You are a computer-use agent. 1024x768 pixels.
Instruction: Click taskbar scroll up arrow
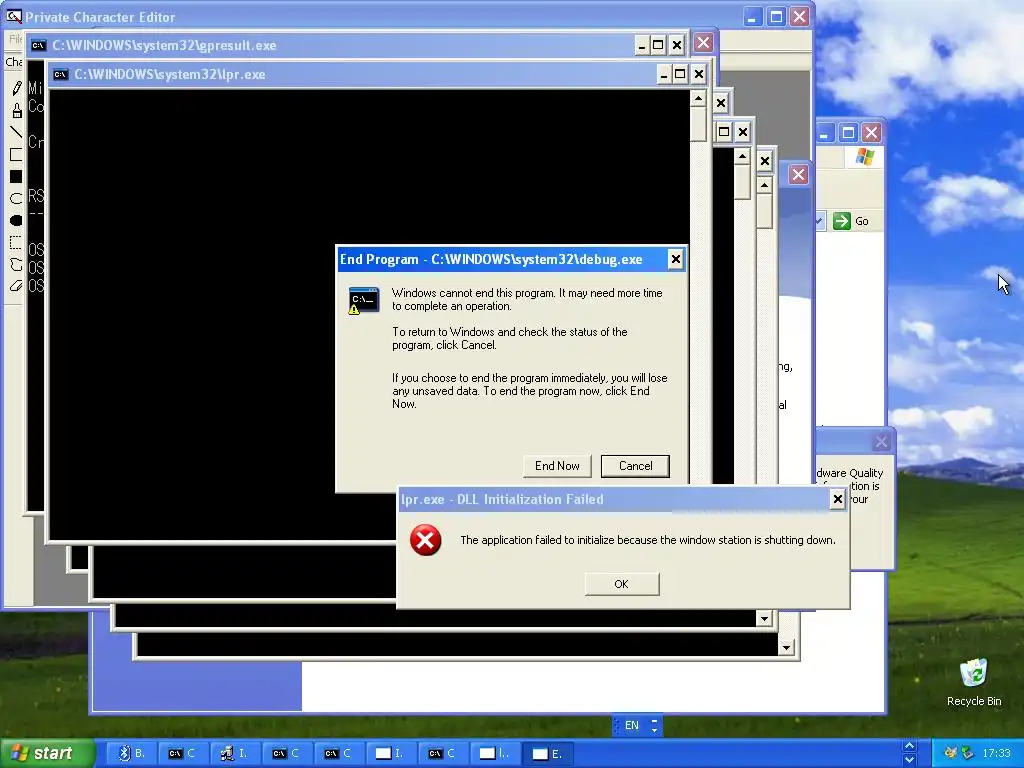point(908,746)
